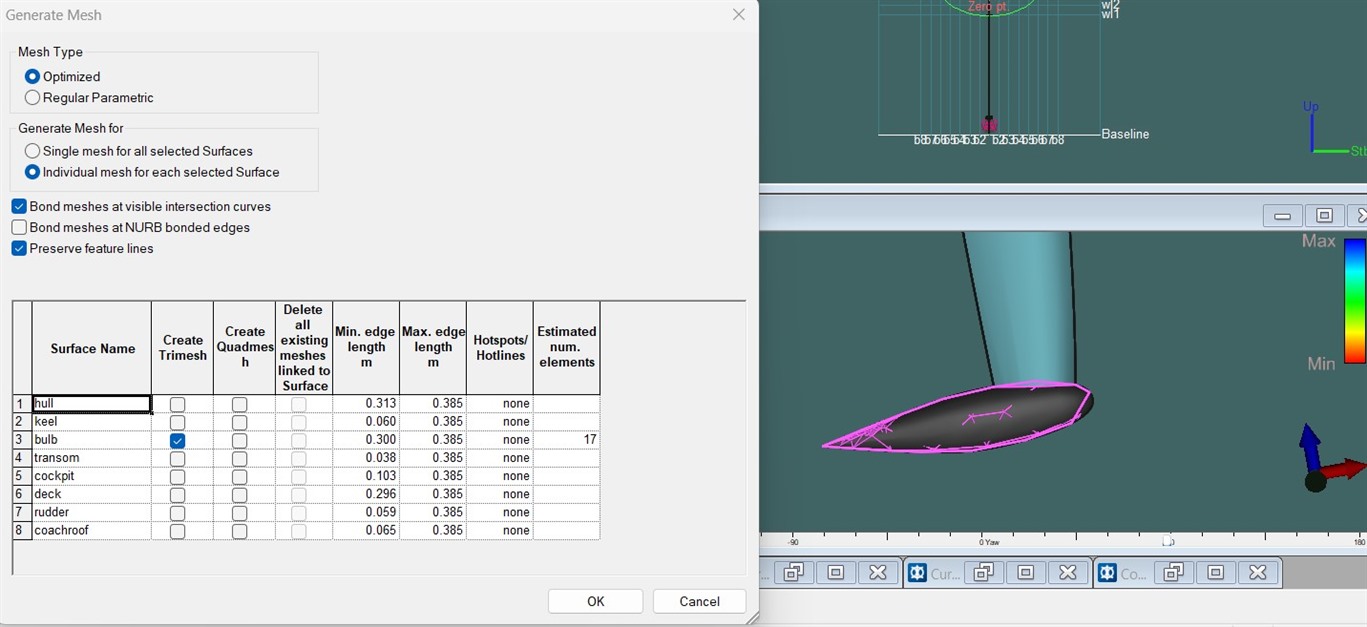This screenshot has width=1367, height=627.
Task: Click bulb estimated elements value 17
Action: coord(567,440)
